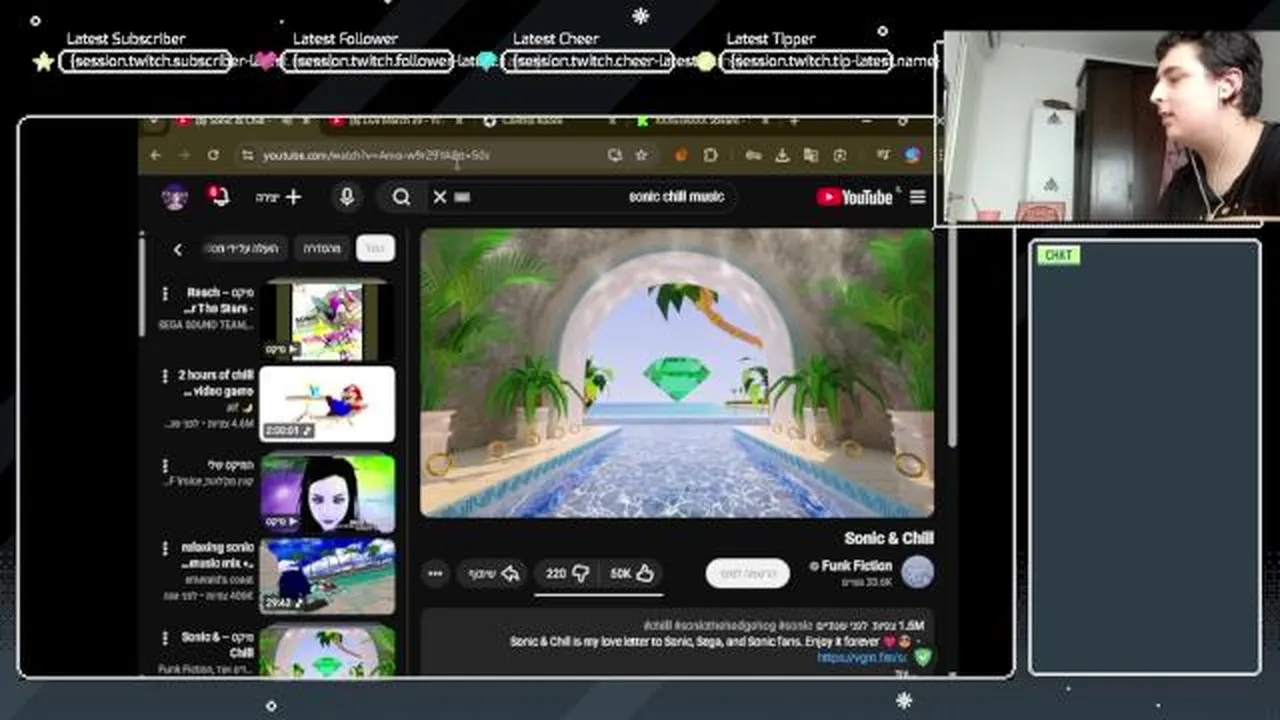The height and width of the screenshot is (720, 1280).
Task: Select the middle filter chip
Action: pos(322,248)
